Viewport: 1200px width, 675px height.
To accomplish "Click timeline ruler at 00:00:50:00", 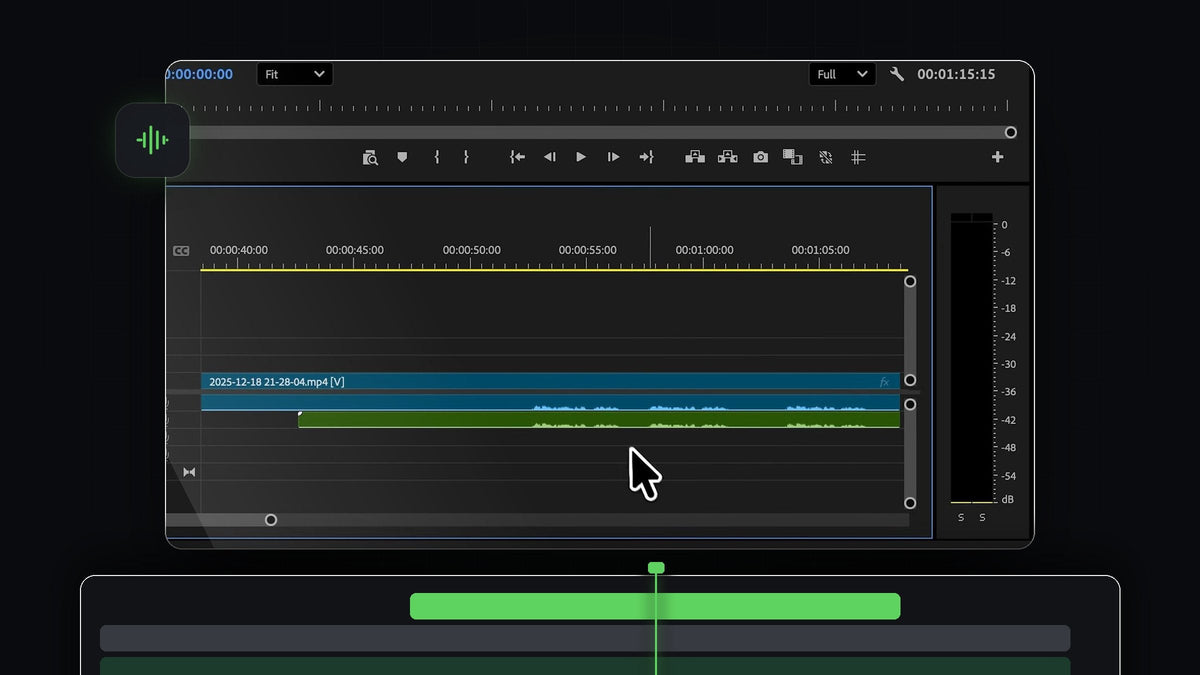I will (472, 250).
